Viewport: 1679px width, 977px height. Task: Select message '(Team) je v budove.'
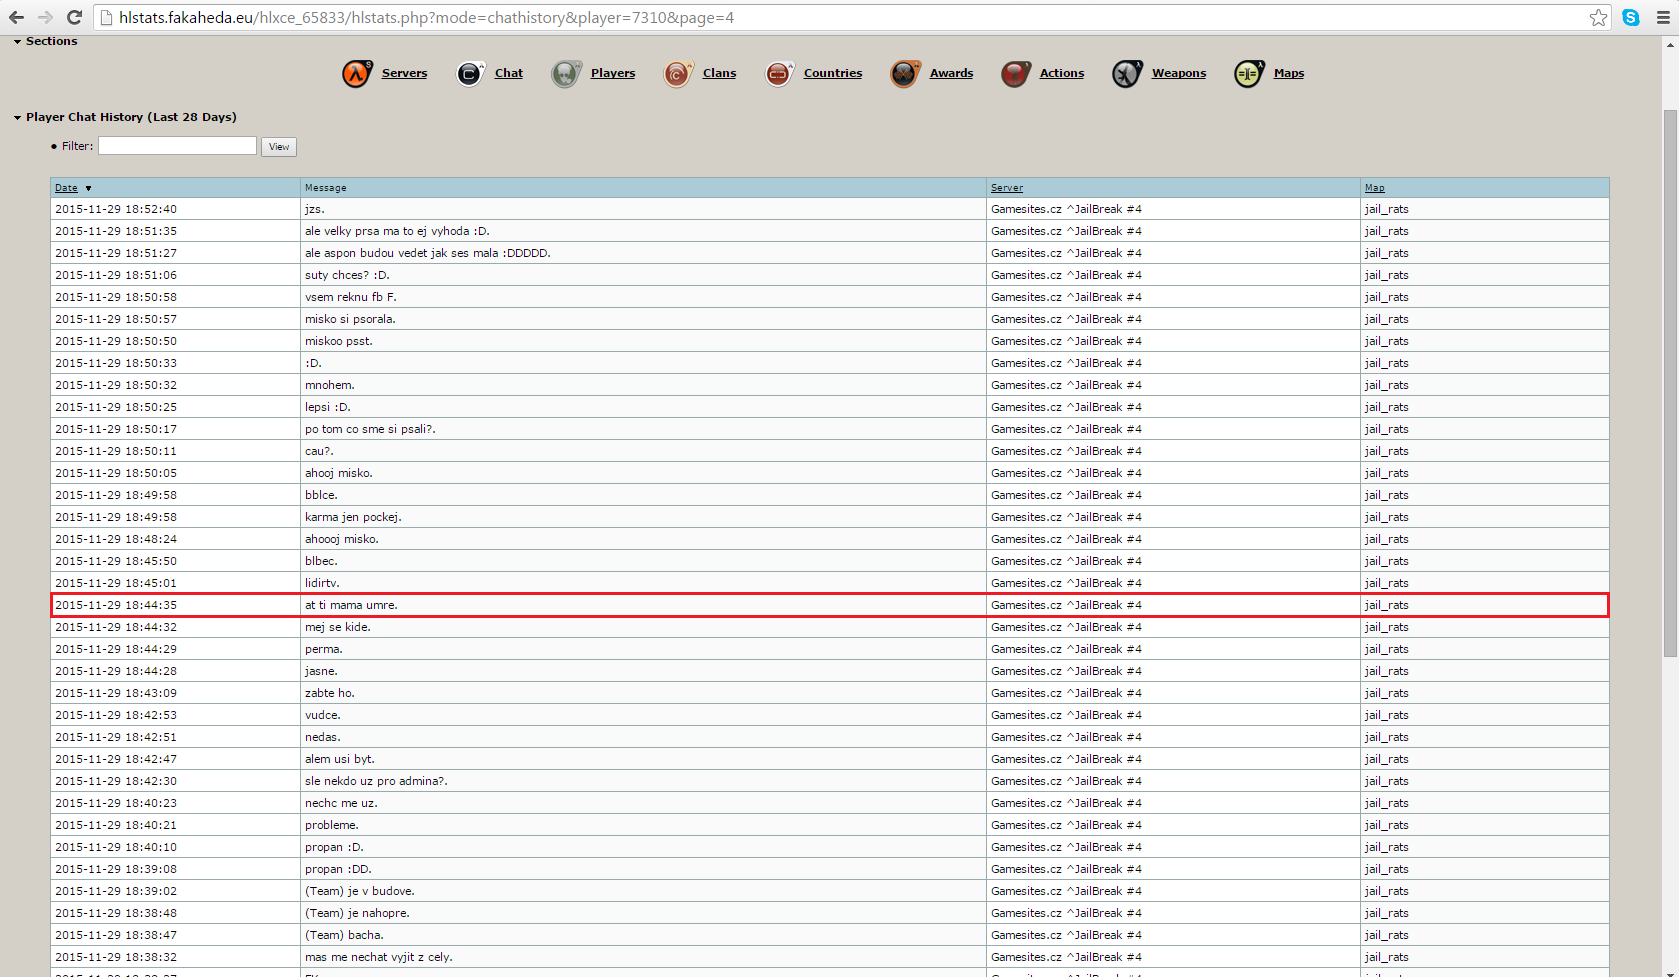pyautogui.click(x=360, y=891)
